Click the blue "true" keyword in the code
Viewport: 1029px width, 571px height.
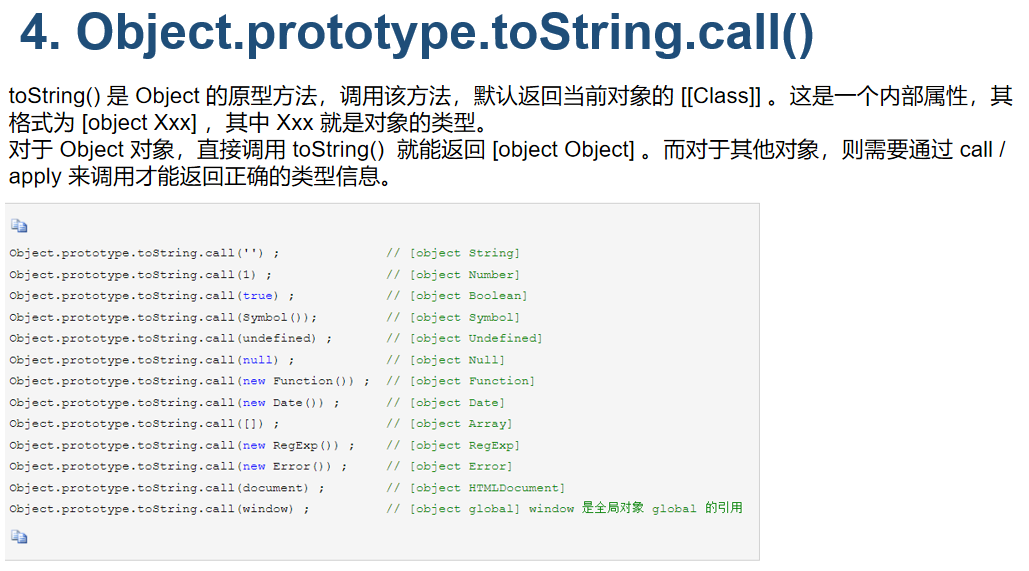pos(259,296)
